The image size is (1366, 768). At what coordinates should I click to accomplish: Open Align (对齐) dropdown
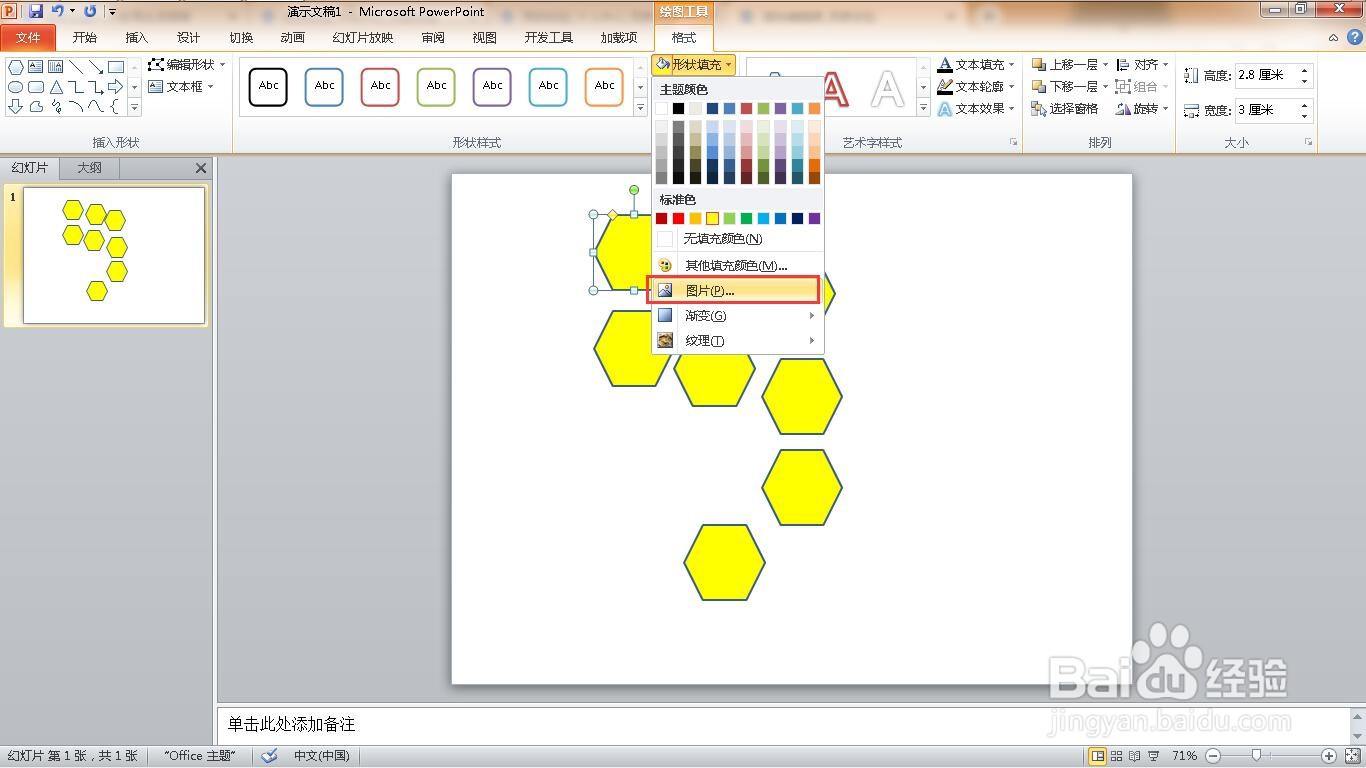tap(1142, 64)
